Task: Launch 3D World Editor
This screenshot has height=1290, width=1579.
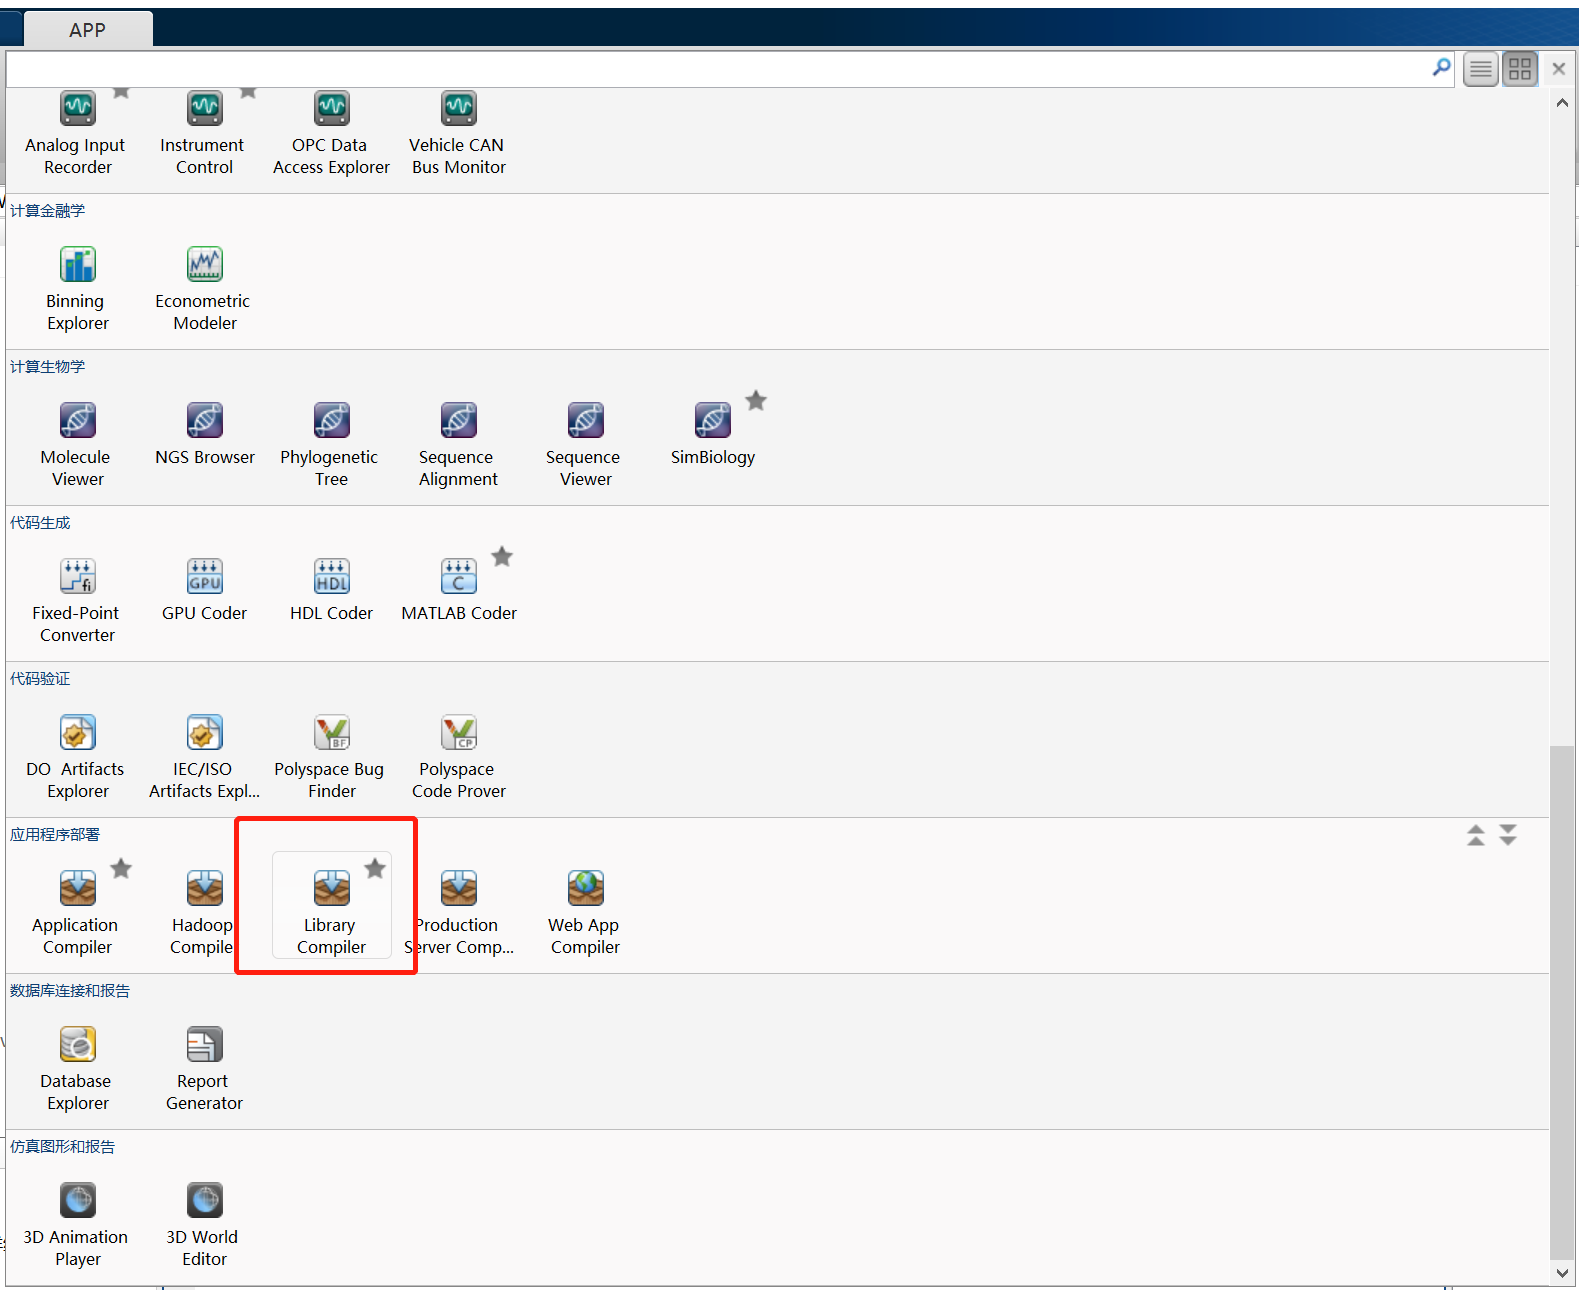Action: (x=204, y=1226)
